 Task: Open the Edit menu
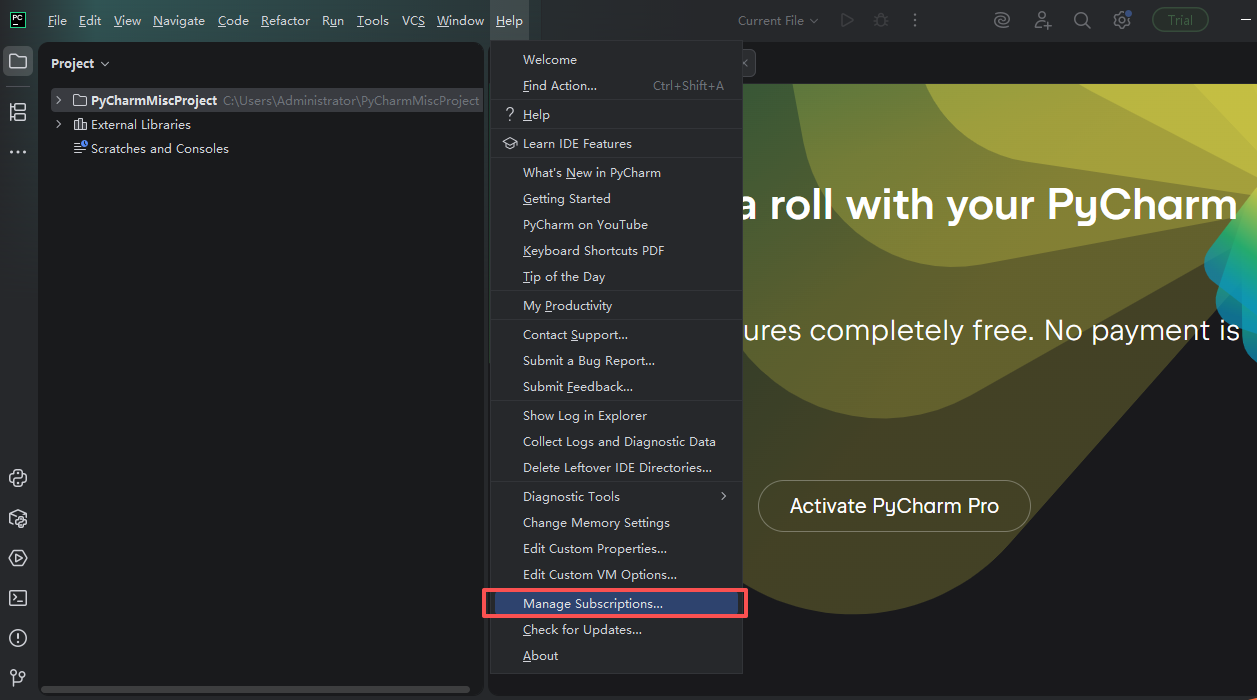[x=90, y=21]
